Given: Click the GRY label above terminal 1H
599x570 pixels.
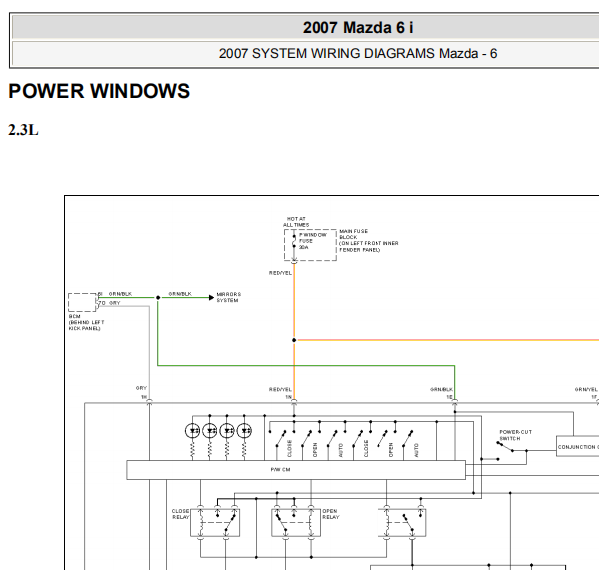Looking at the screenshot, I should tap(141, 388).
